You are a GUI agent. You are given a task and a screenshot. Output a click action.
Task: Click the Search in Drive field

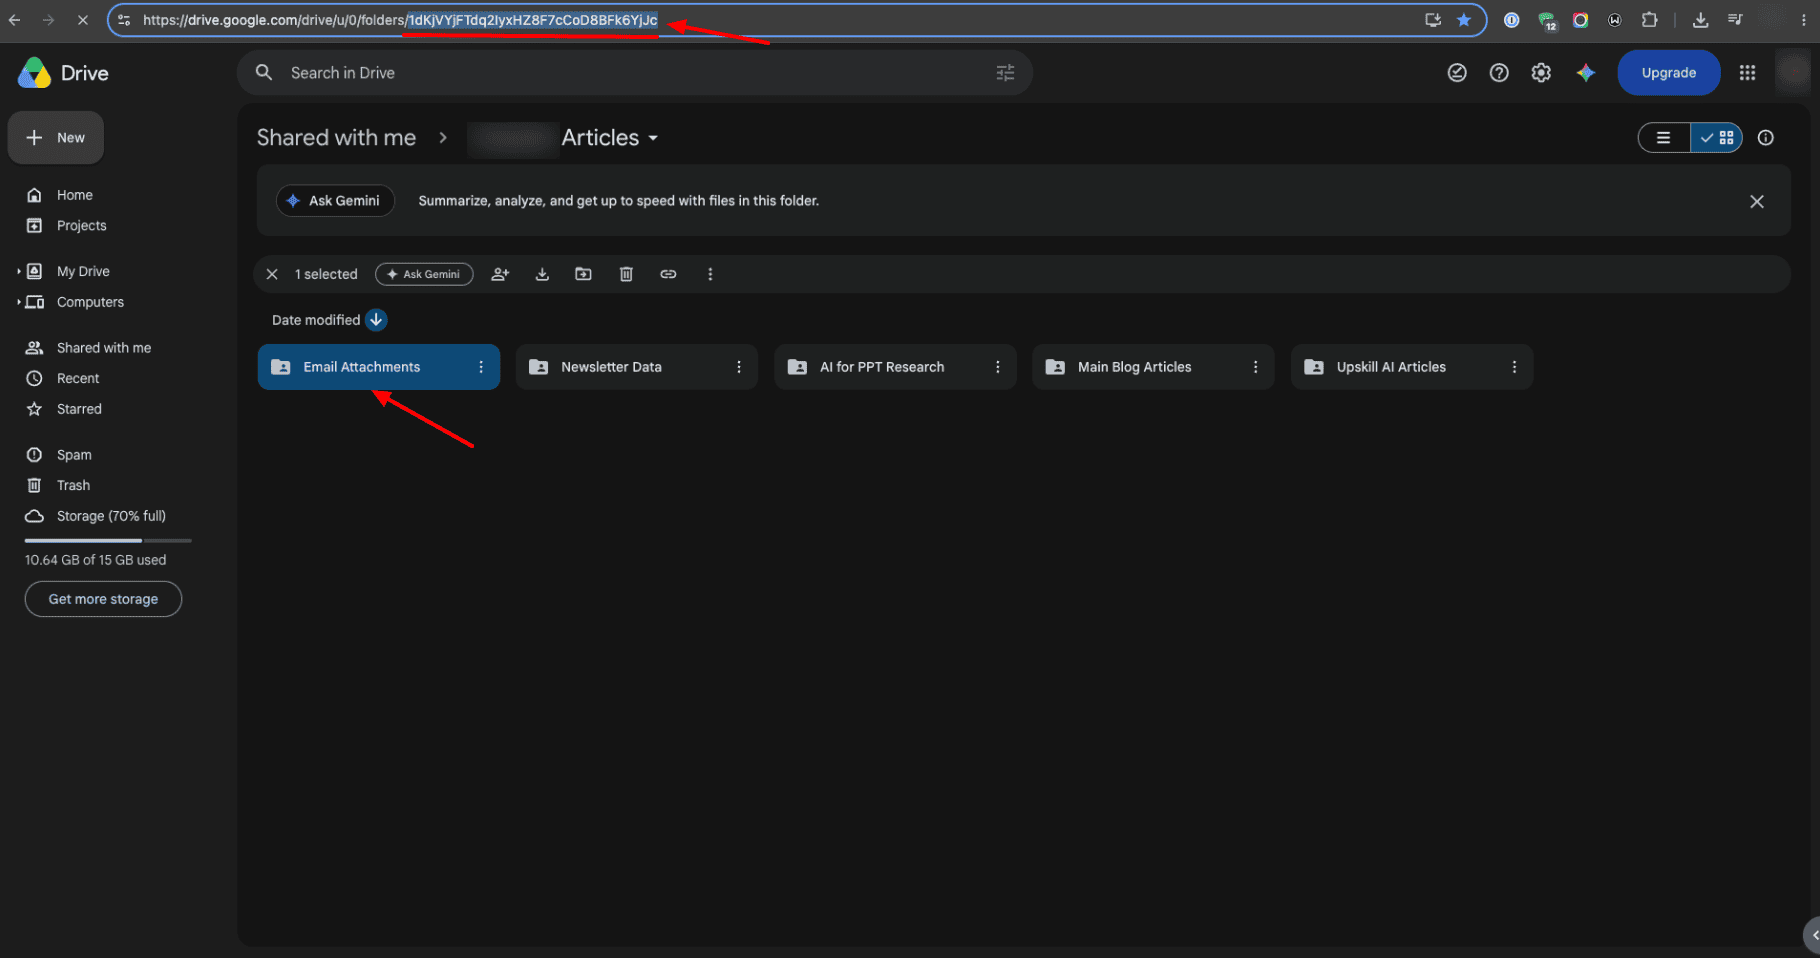635,73
